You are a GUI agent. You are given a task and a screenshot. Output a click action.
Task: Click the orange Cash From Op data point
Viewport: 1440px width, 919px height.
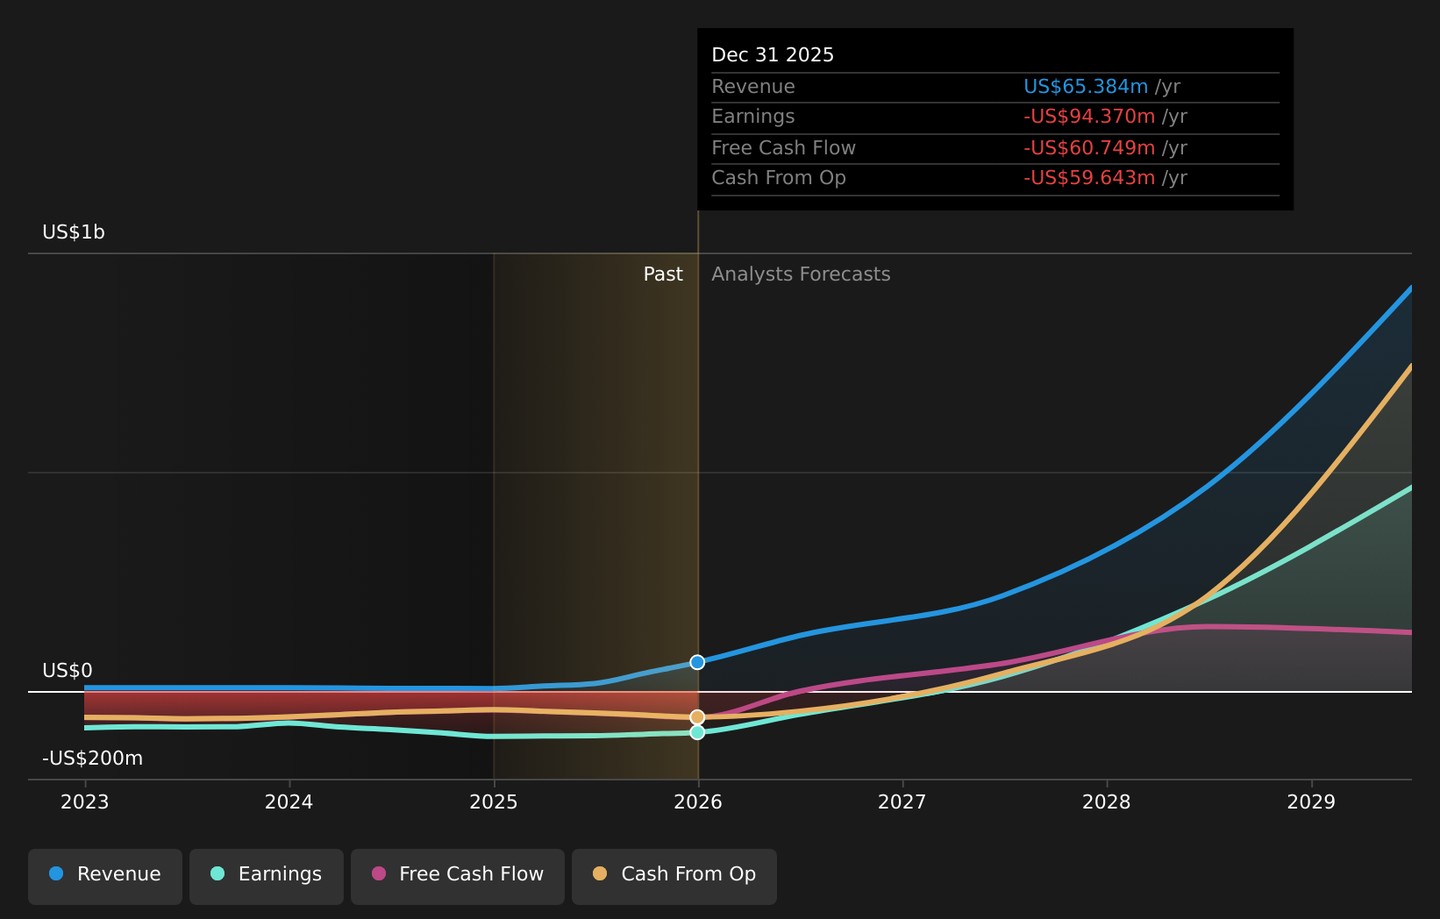697,717
